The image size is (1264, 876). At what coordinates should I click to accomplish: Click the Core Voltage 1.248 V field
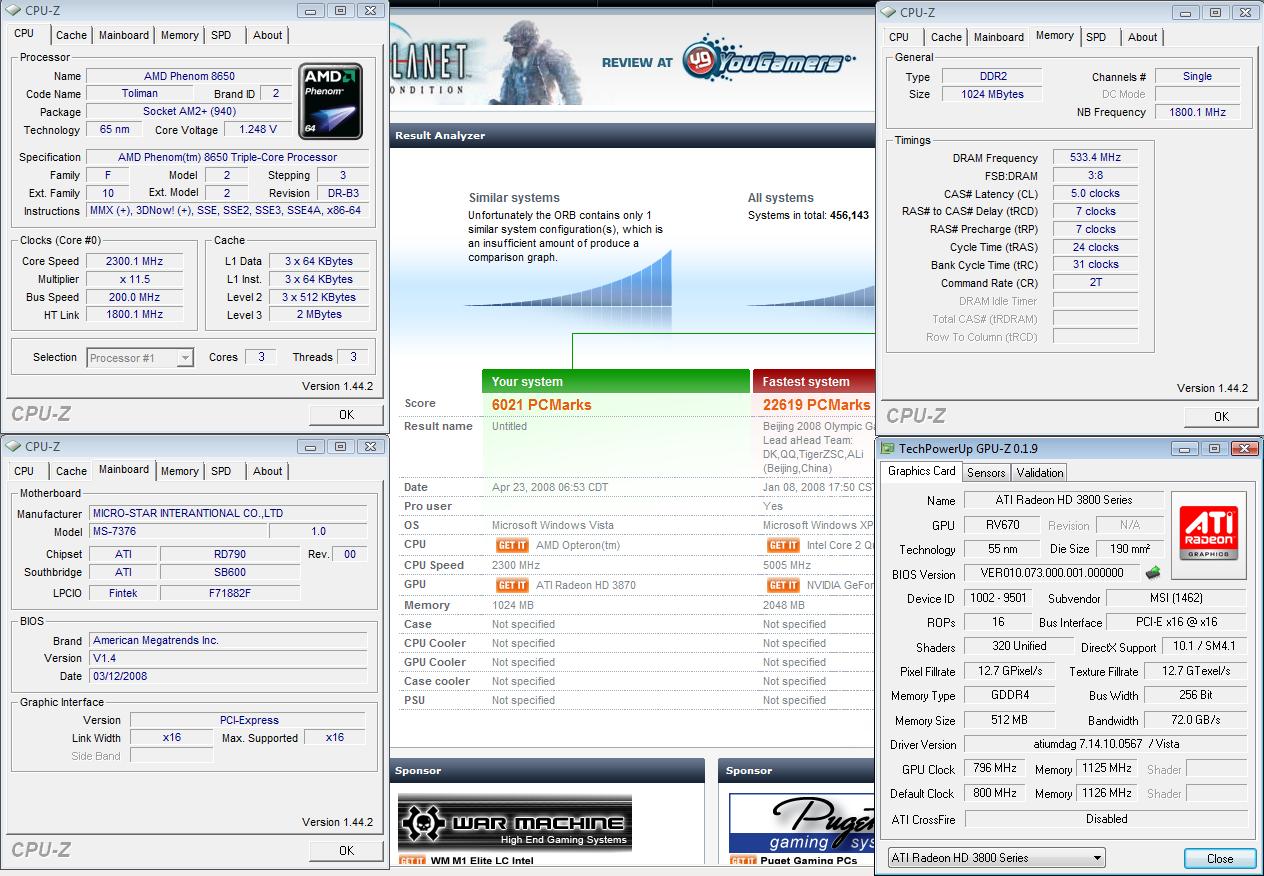(x=259, y=130)
